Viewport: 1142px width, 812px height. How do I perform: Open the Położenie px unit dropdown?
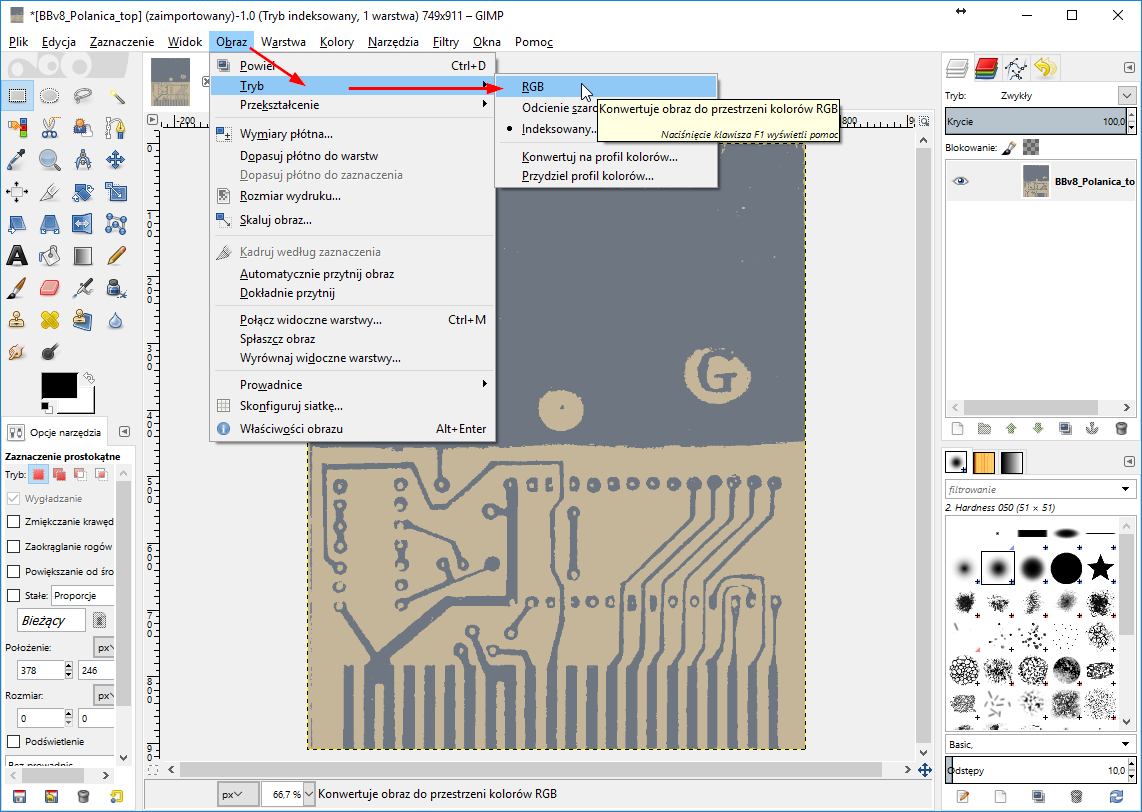click(x=105, y=647)
